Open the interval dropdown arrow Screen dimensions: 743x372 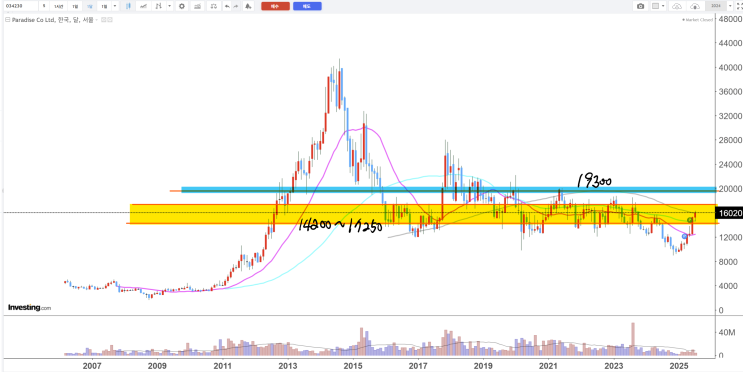115,6
